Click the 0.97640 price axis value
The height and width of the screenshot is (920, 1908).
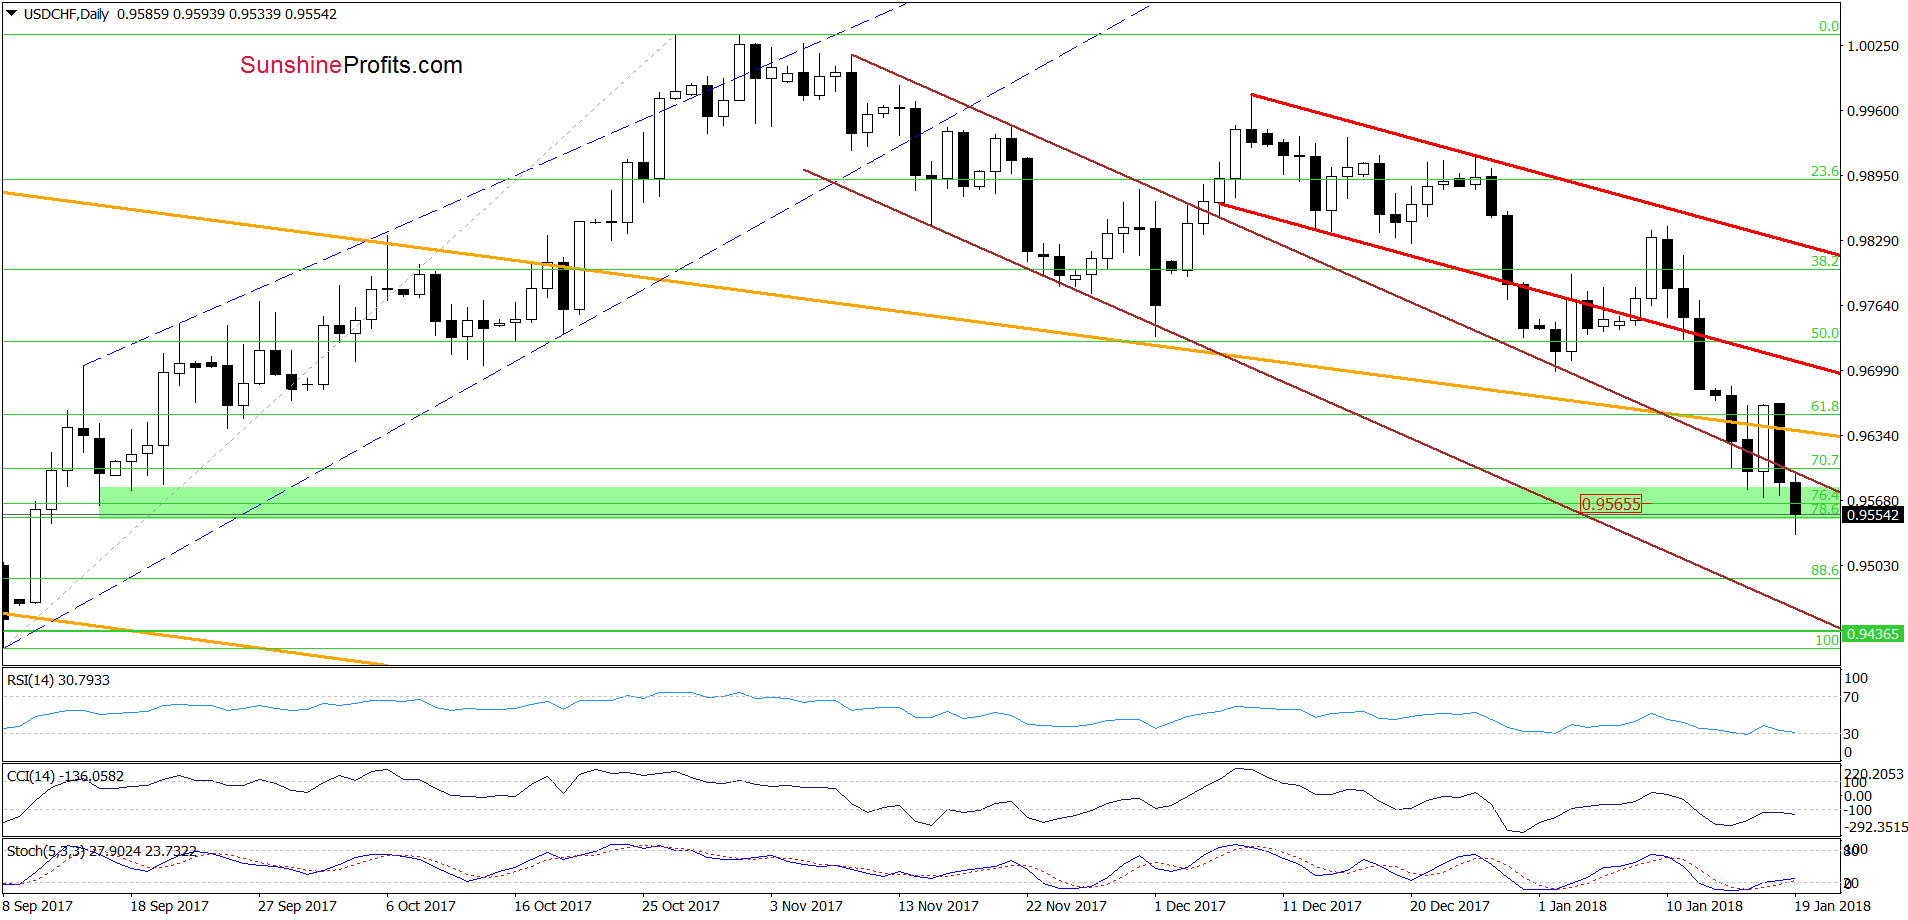click(1872, 306)
